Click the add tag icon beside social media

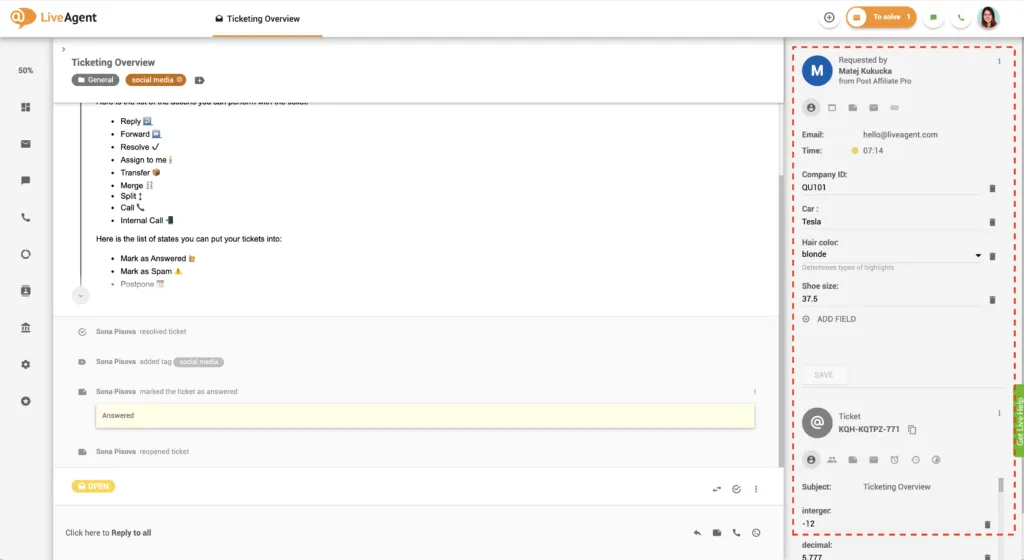[x=199, y=80]
